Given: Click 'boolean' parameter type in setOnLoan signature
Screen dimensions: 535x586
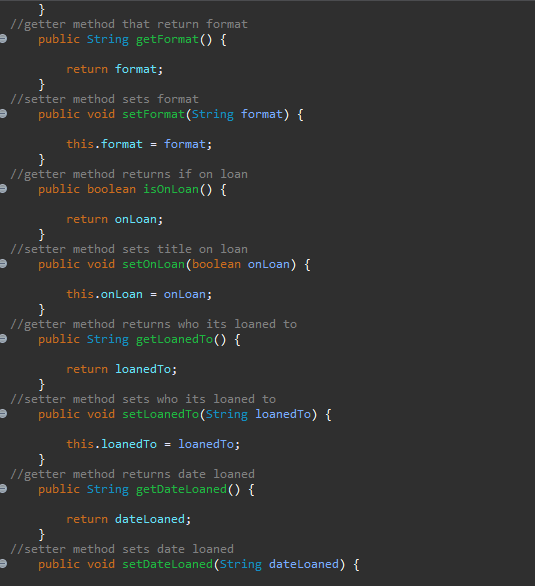Looking at the screenshot, I should (216, 264).
